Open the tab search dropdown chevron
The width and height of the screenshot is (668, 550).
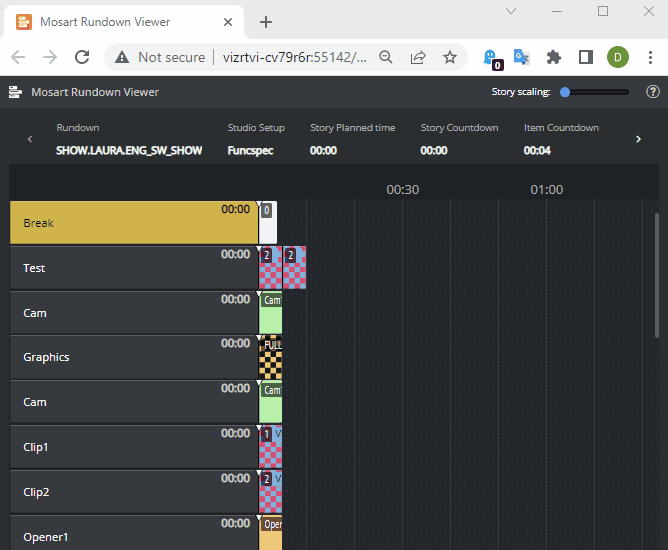(x=510, y=12)
